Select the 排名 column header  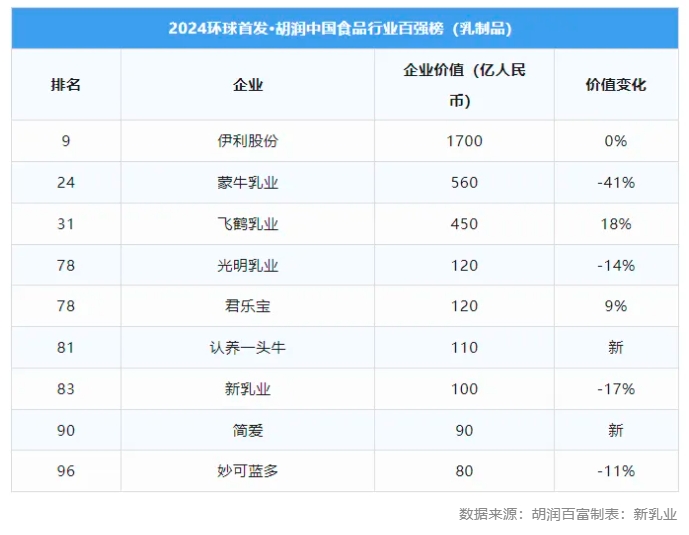point(66,84)
